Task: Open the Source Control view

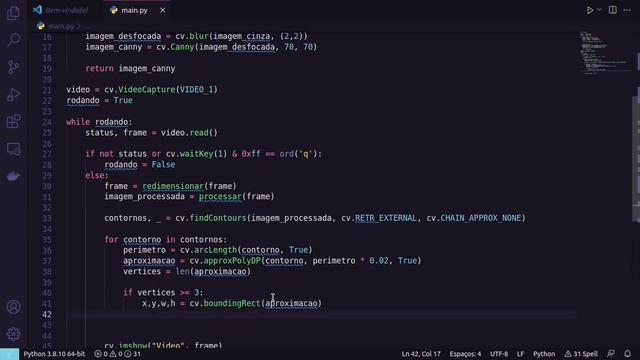Action: pos(13,67)
